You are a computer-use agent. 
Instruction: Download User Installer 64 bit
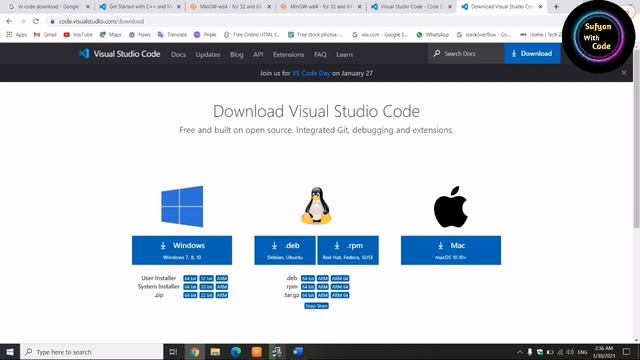[190, 278]
